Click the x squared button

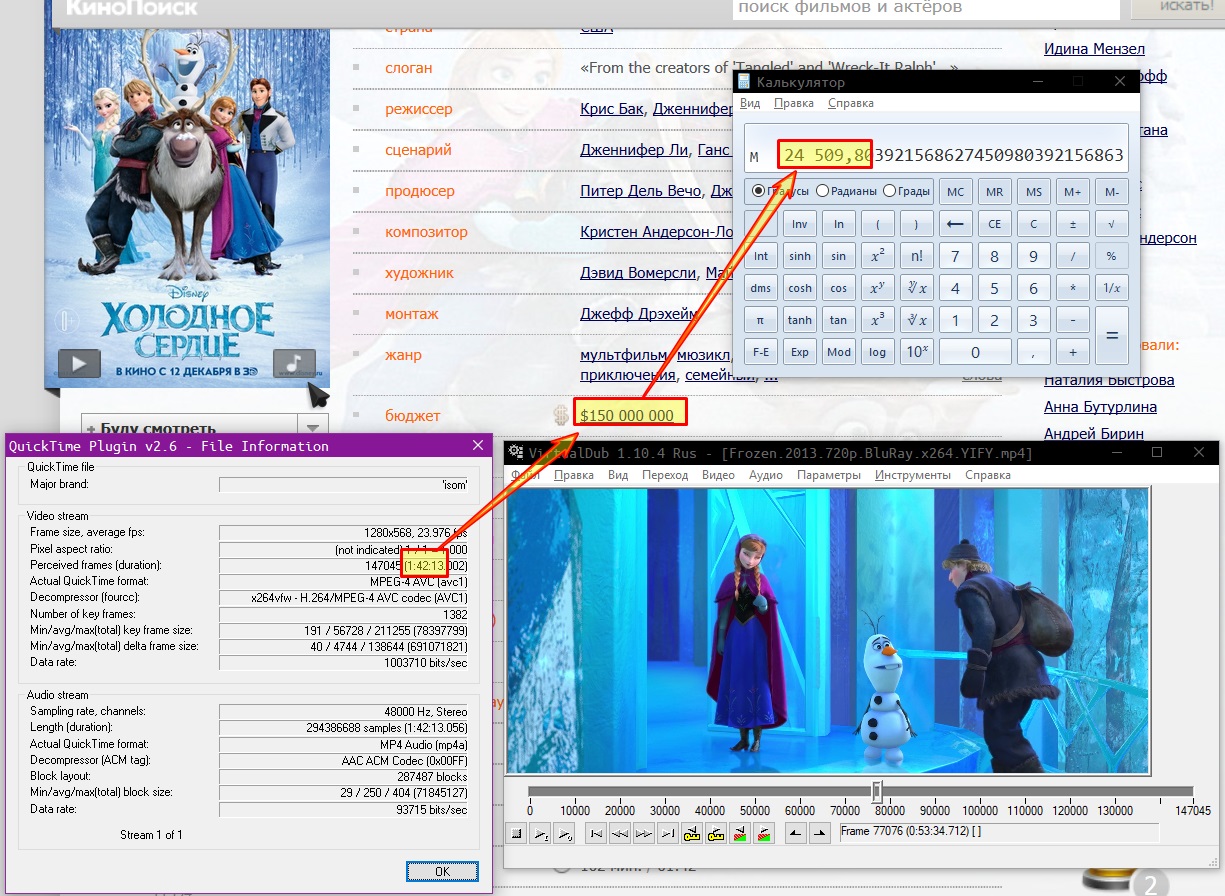[x=877, y=256]
